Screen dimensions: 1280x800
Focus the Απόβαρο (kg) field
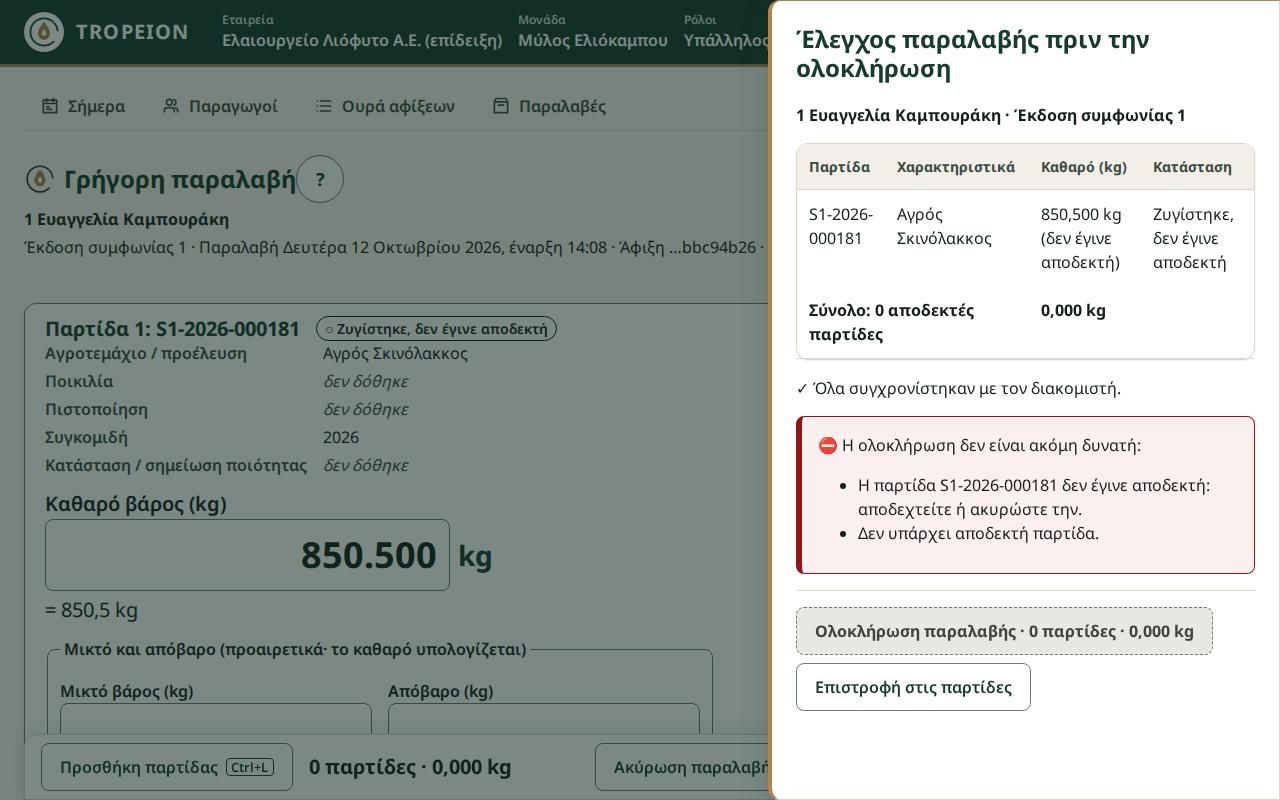tap(544, 721)
